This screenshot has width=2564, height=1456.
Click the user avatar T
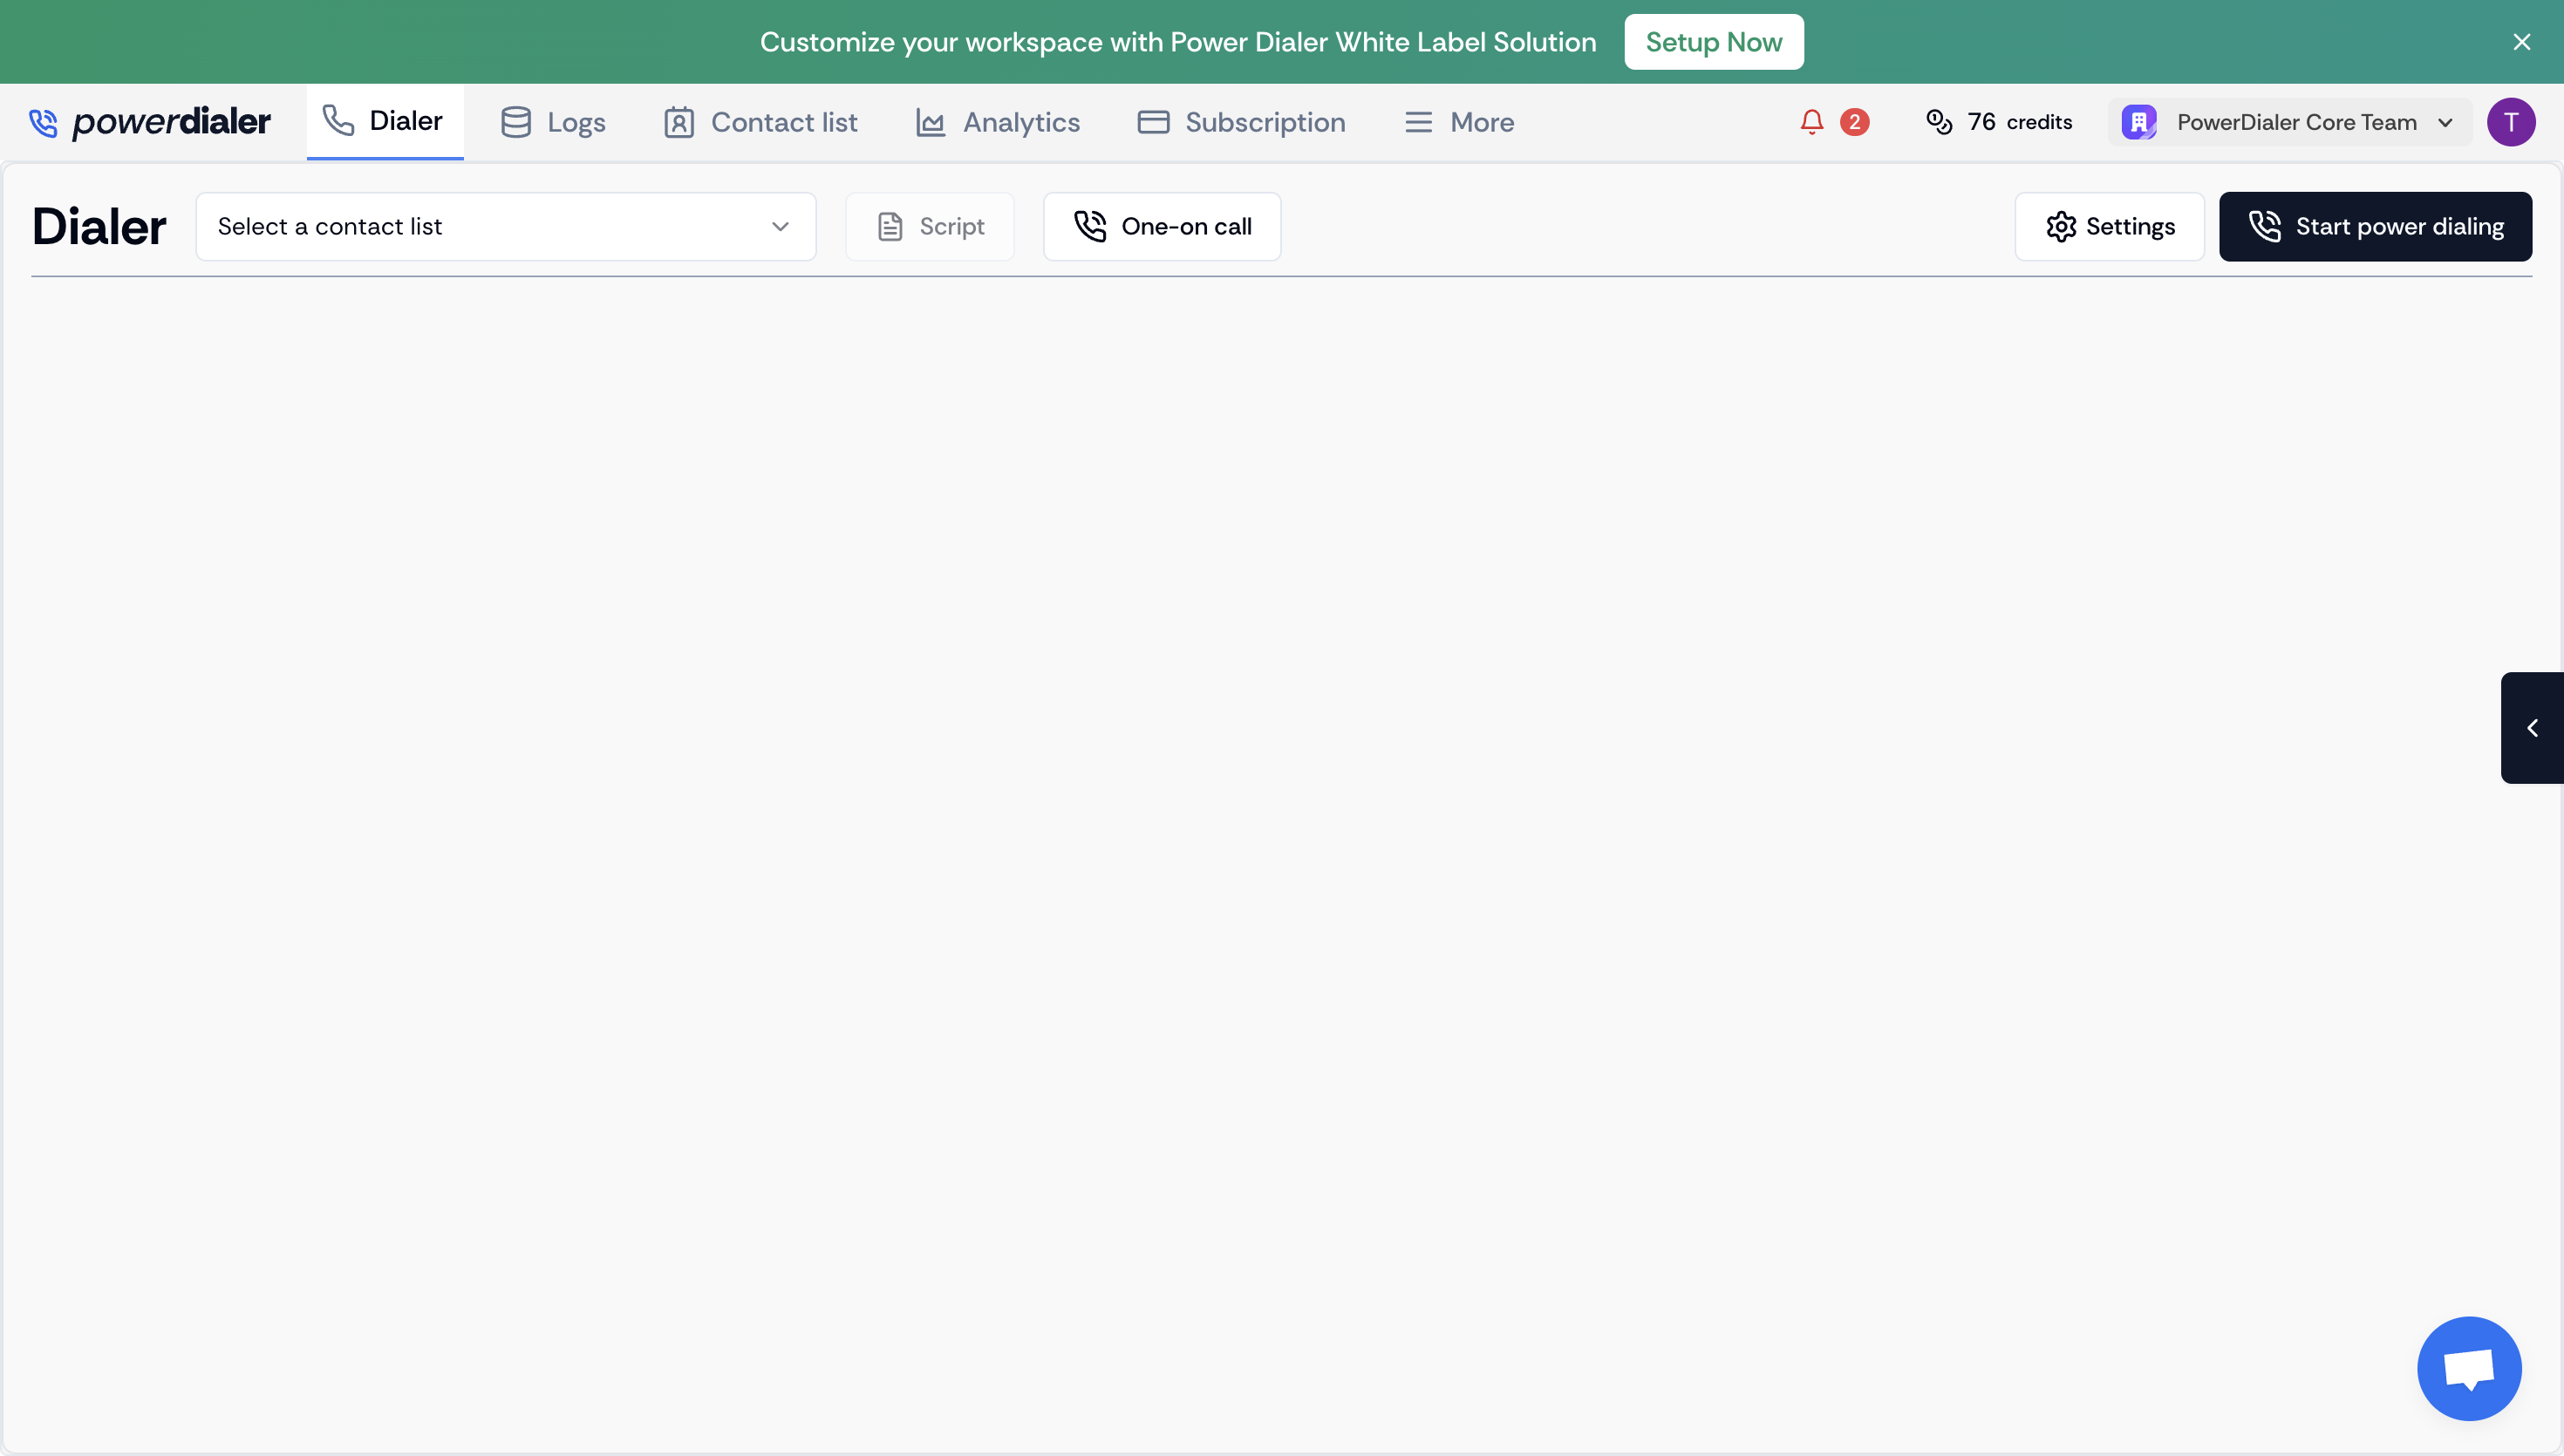coord(2511,121)
